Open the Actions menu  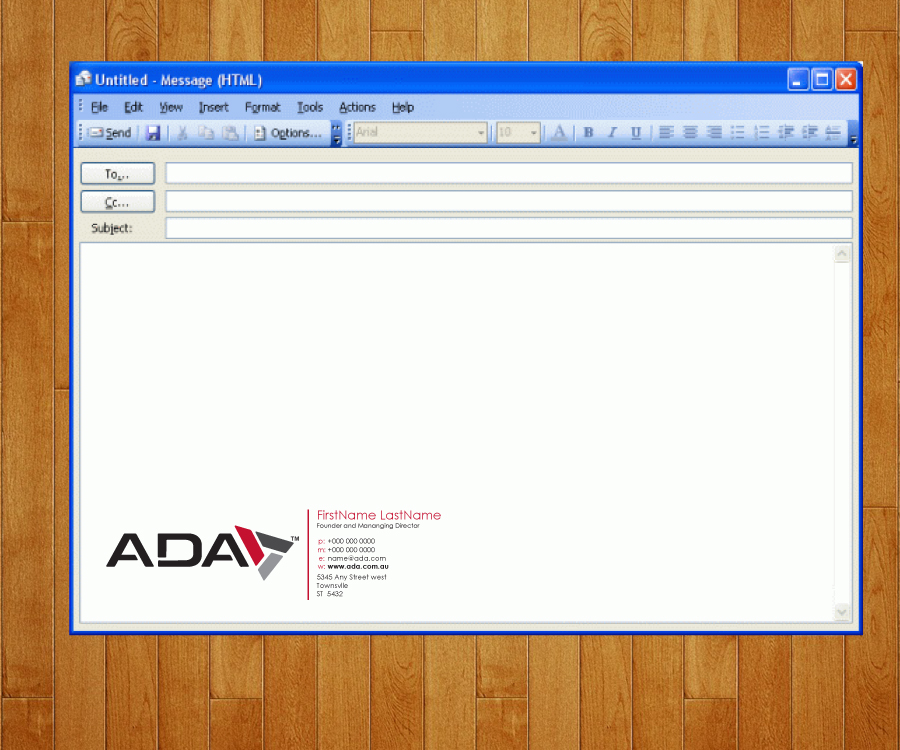coord(357,107)
